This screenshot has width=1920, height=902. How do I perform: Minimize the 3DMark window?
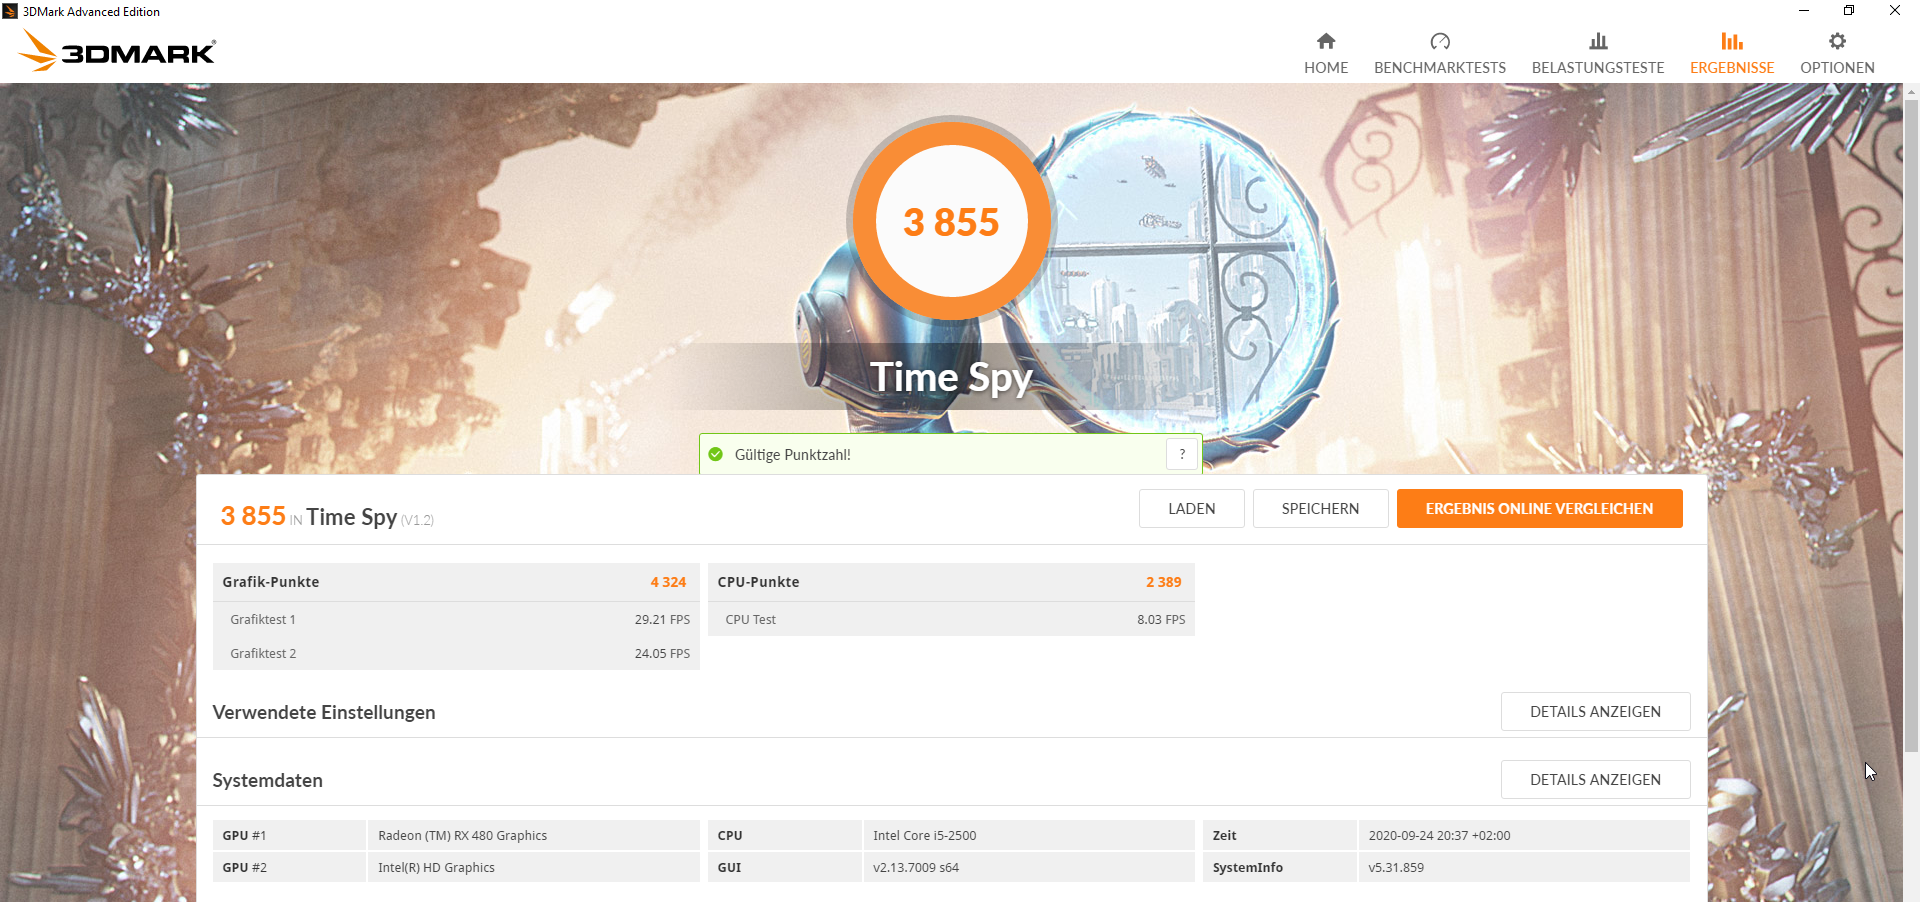pos(1804,11)
